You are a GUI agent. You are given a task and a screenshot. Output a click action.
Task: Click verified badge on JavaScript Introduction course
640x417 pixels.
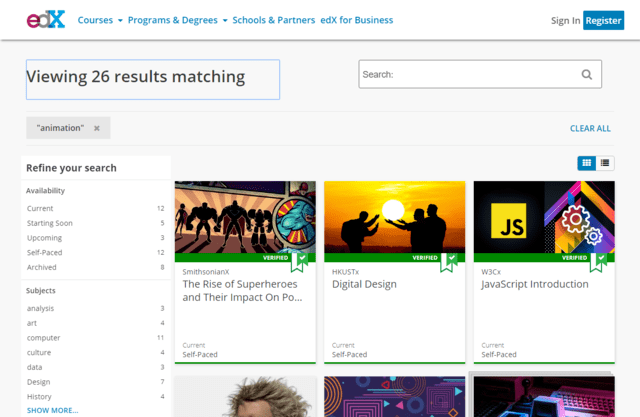click(598, 262)
